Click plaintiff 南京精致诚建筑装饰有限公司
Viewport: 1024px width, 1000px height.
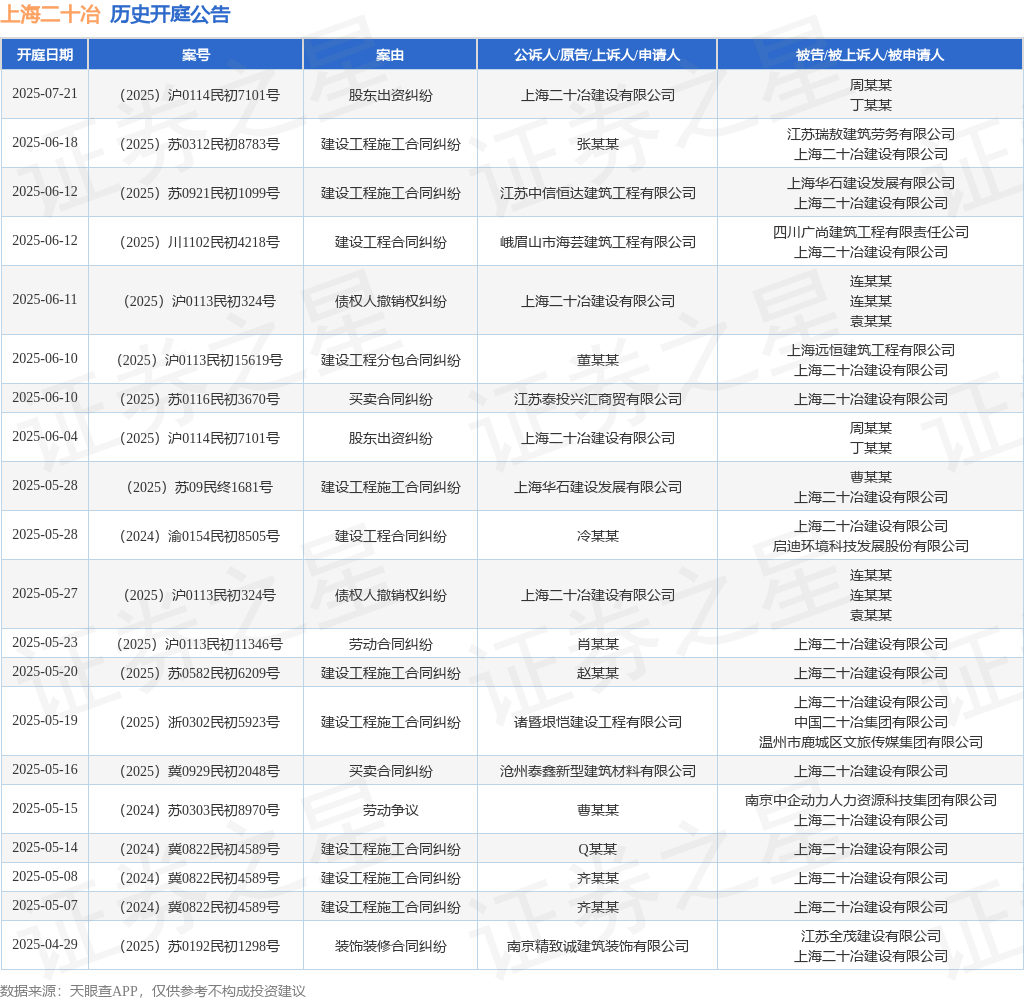coord(598,946)
